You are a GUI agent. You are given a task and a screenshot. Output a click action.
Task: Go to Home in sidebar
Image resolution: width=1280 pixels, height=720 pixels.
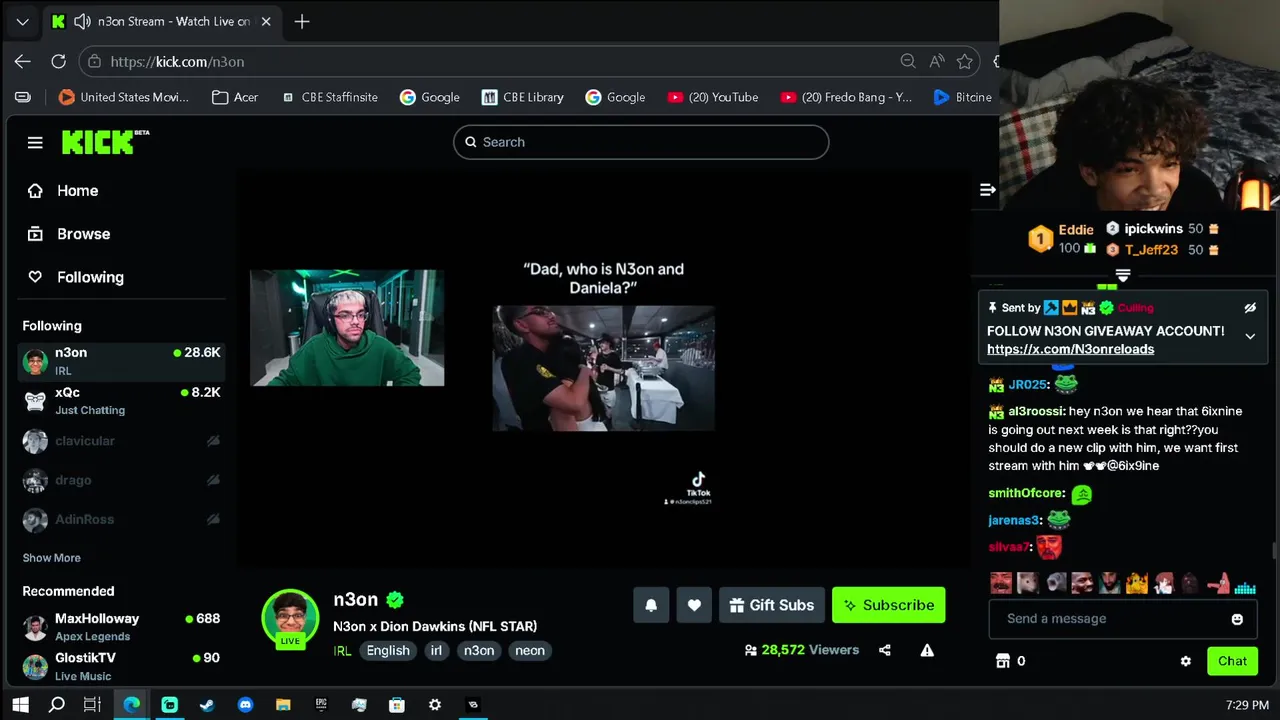(x=62, y=191)
